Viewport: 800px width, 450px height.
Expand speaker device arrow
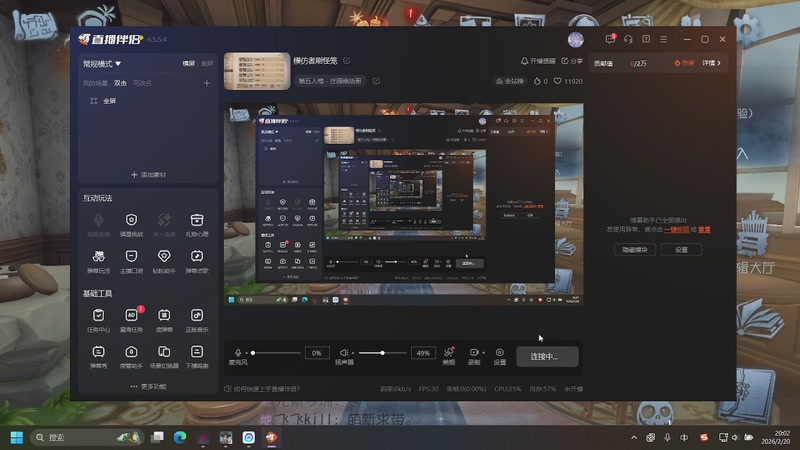[x=353, y=353]
